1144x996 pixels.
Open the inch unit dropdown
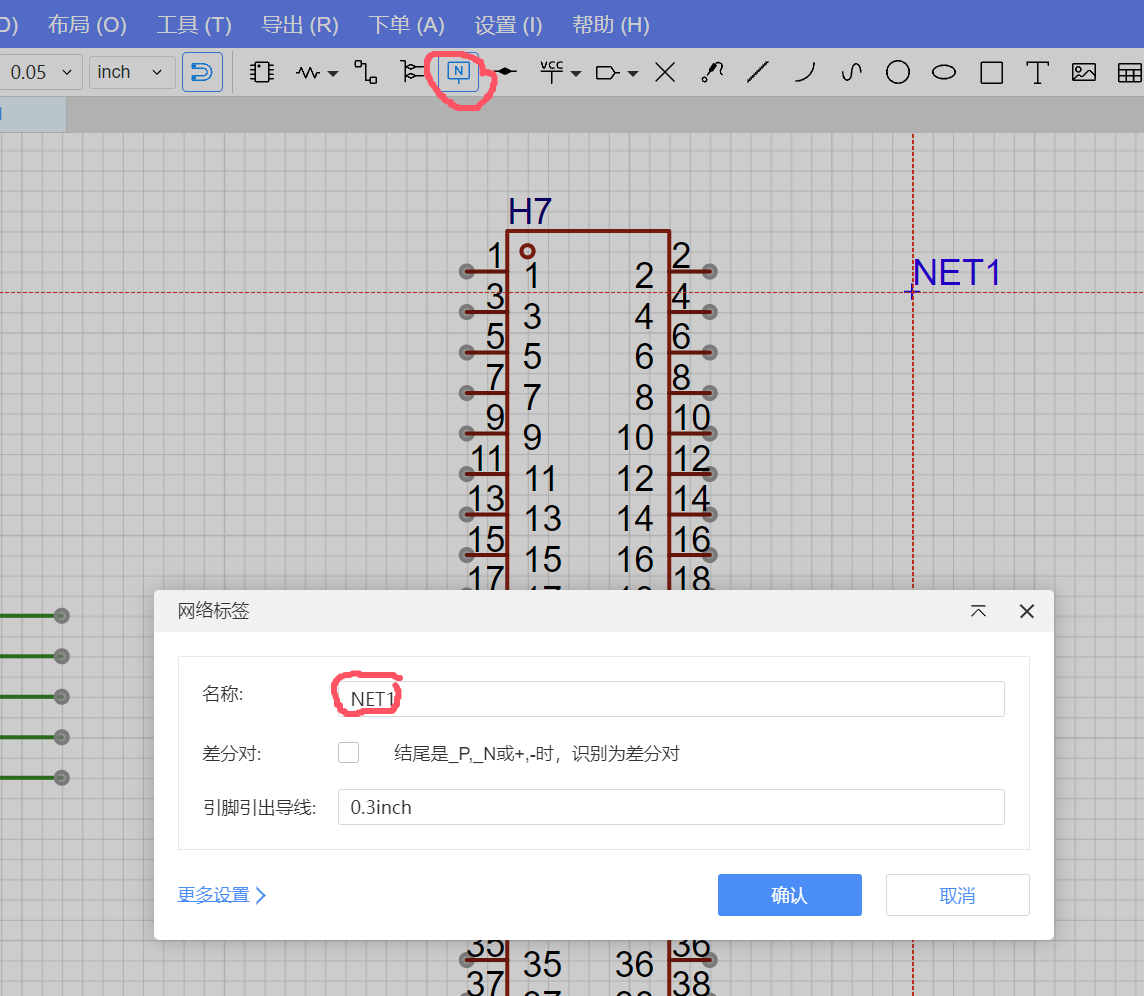coord(131,72)
